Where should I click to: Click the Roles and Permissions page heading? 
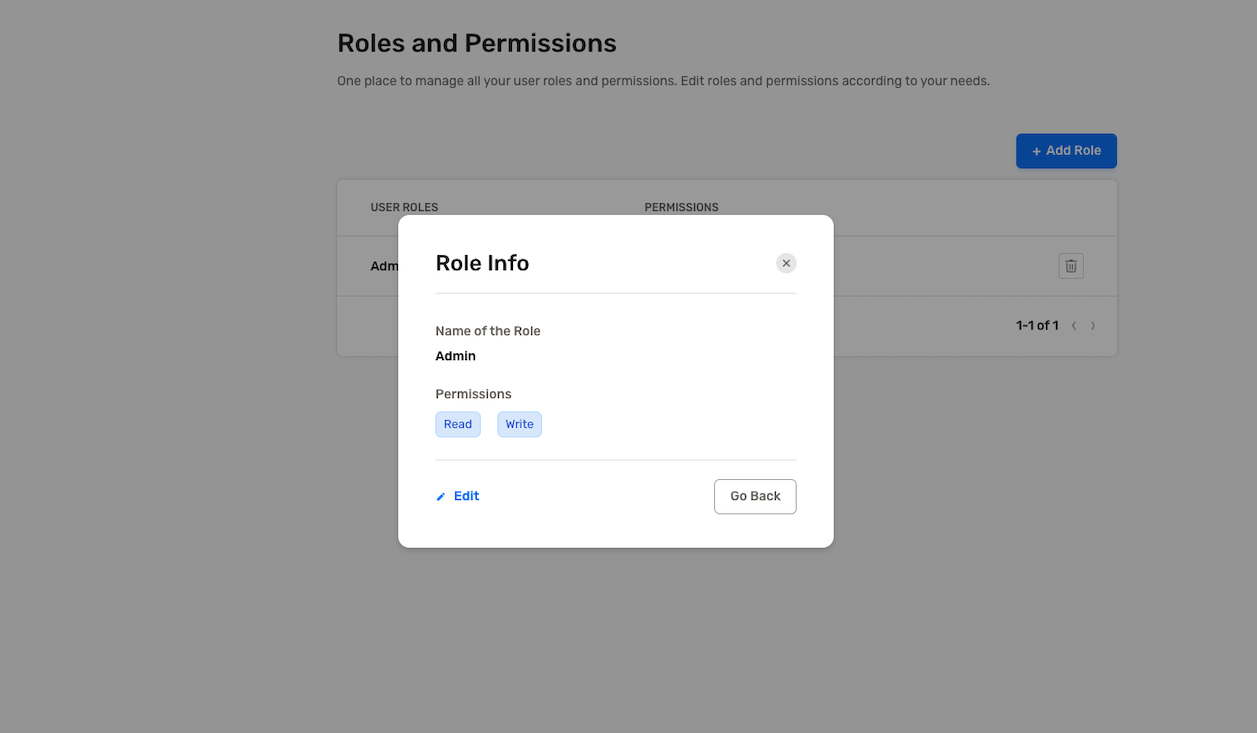pyautogui.click(x=476, y=43)
